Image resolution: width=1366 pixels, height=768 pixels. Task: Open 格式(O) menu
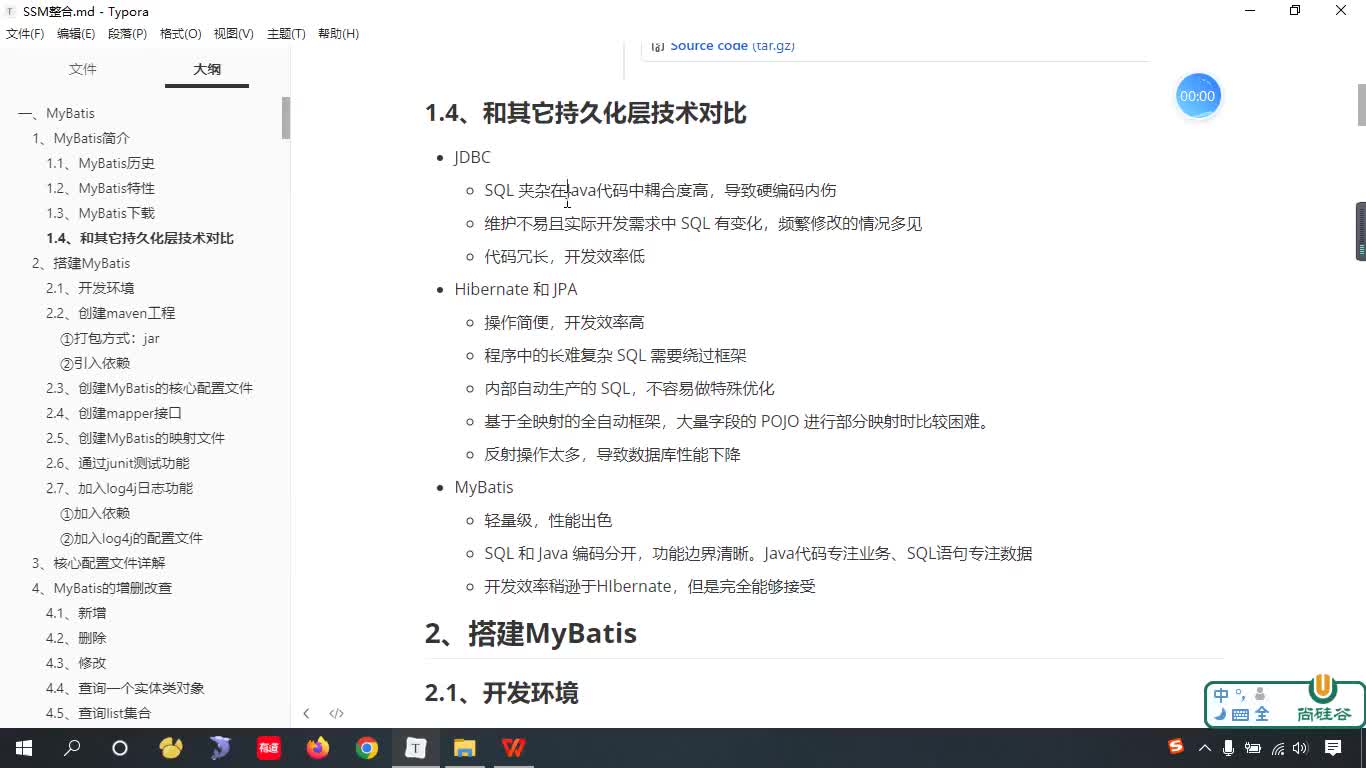[x=180, y=34]
